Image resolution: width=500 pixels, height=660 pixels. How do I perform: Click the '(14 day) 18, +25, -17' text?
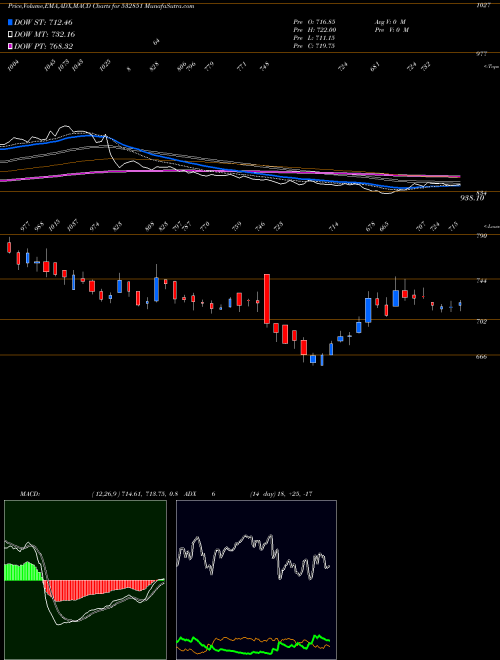pos(281,494)
